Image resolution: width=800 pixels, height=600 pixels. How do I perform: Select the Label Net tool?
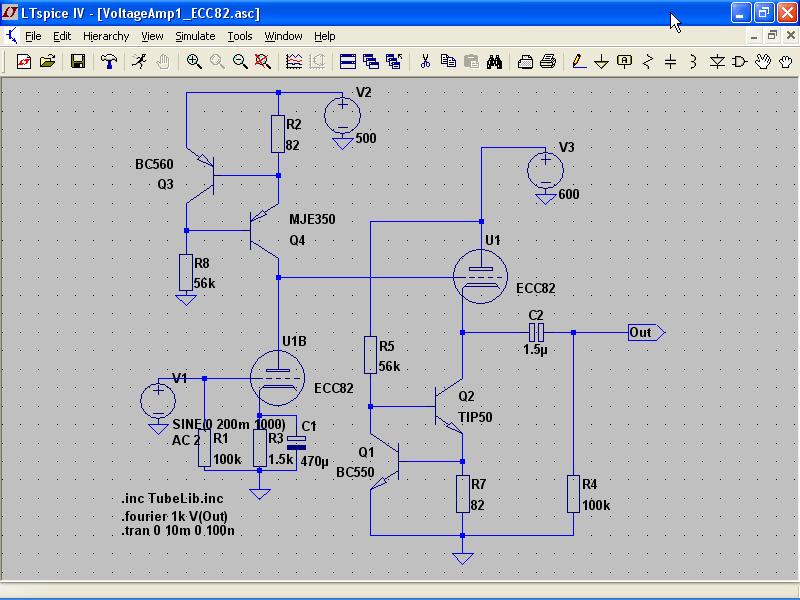click(624, 62)
